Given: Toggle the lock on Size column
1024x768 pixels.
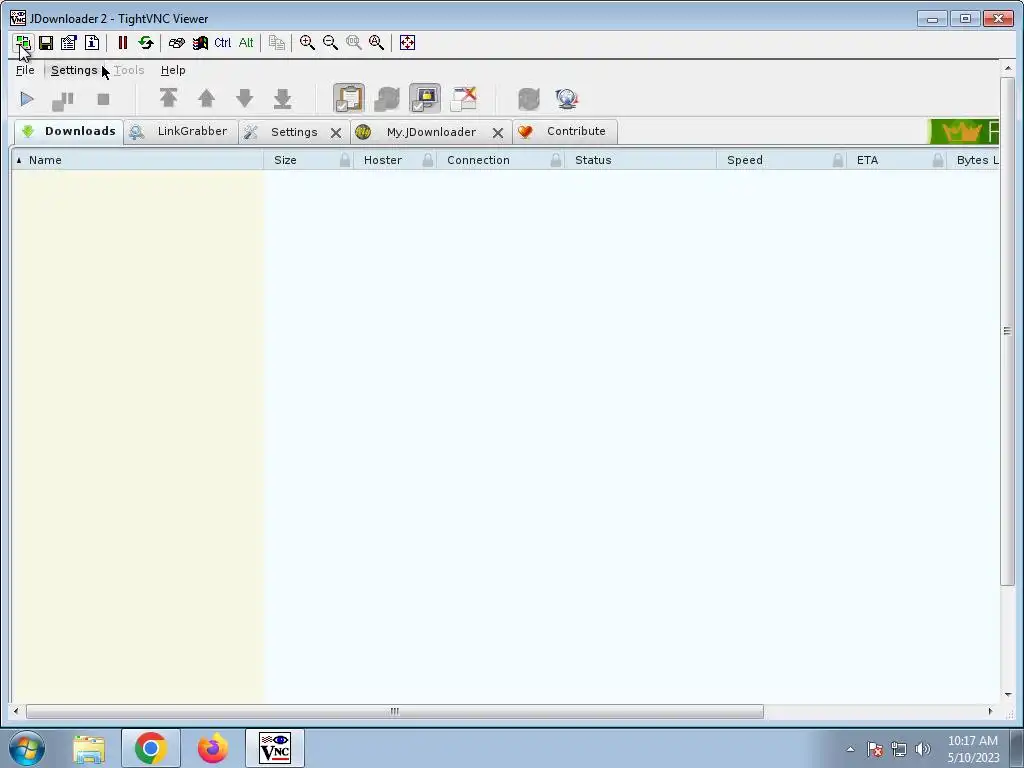Looking at the screenshot, I should tap(345, 160).
